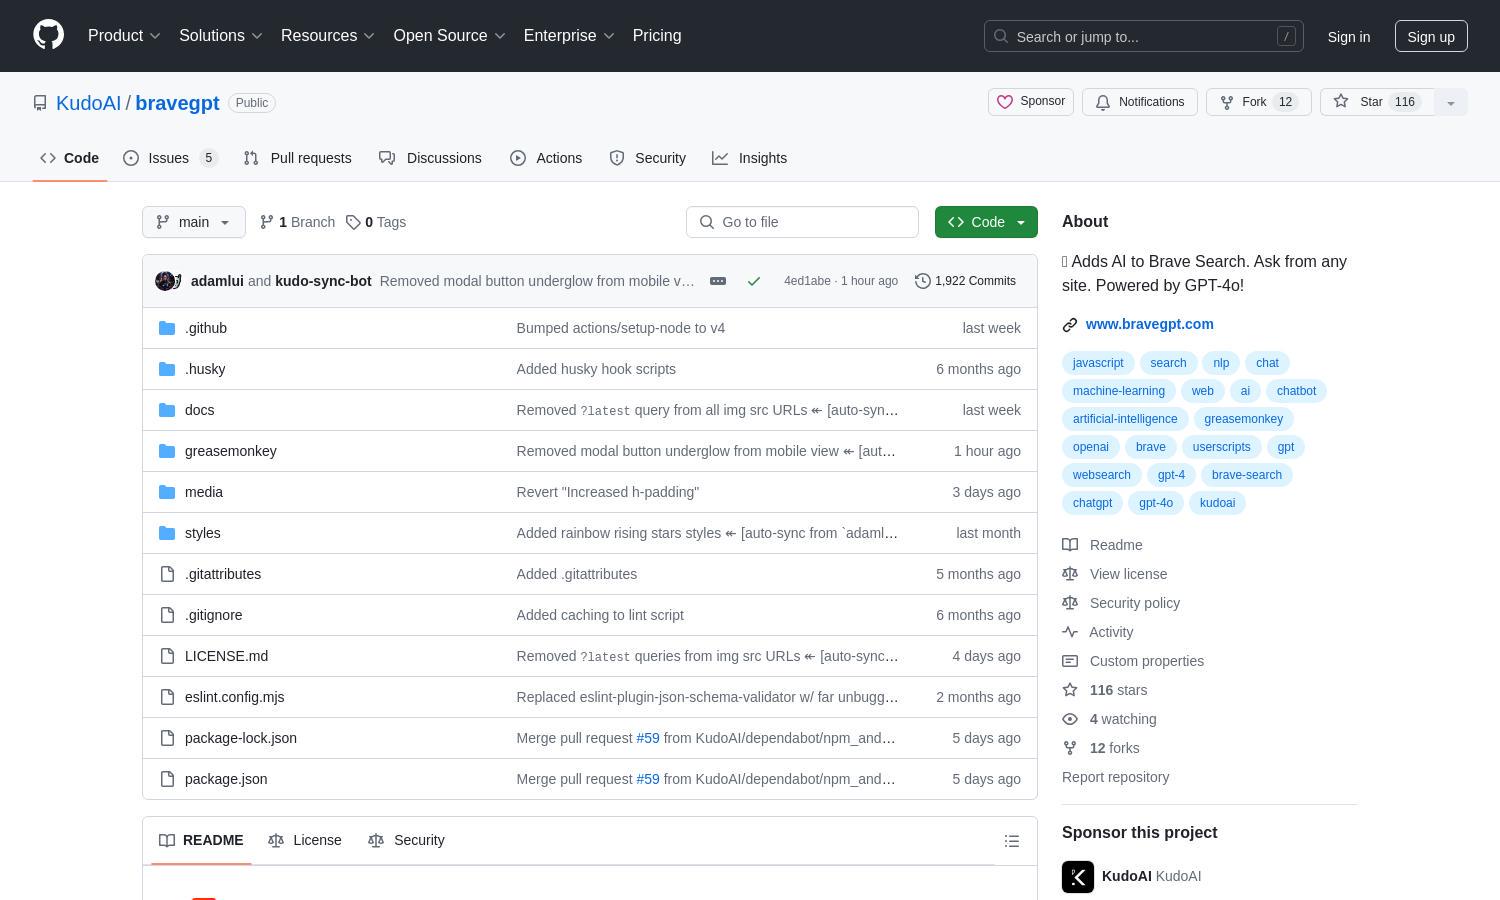Open the styles folder
Viewport: 1500px width, 900px height.
202,533
